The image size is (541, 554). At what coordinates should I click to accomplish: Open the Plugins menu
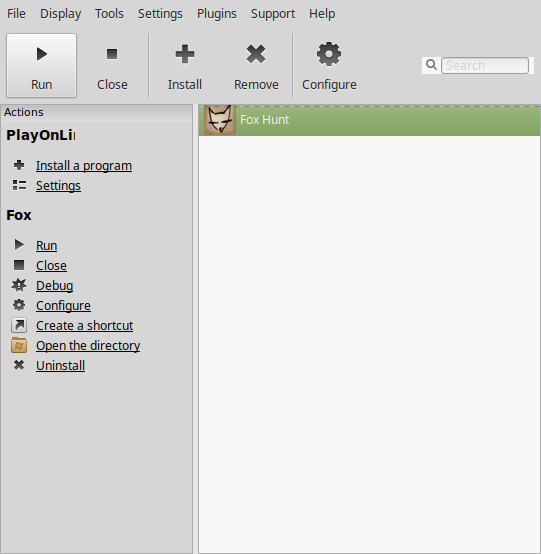click(x=217, y=13)
